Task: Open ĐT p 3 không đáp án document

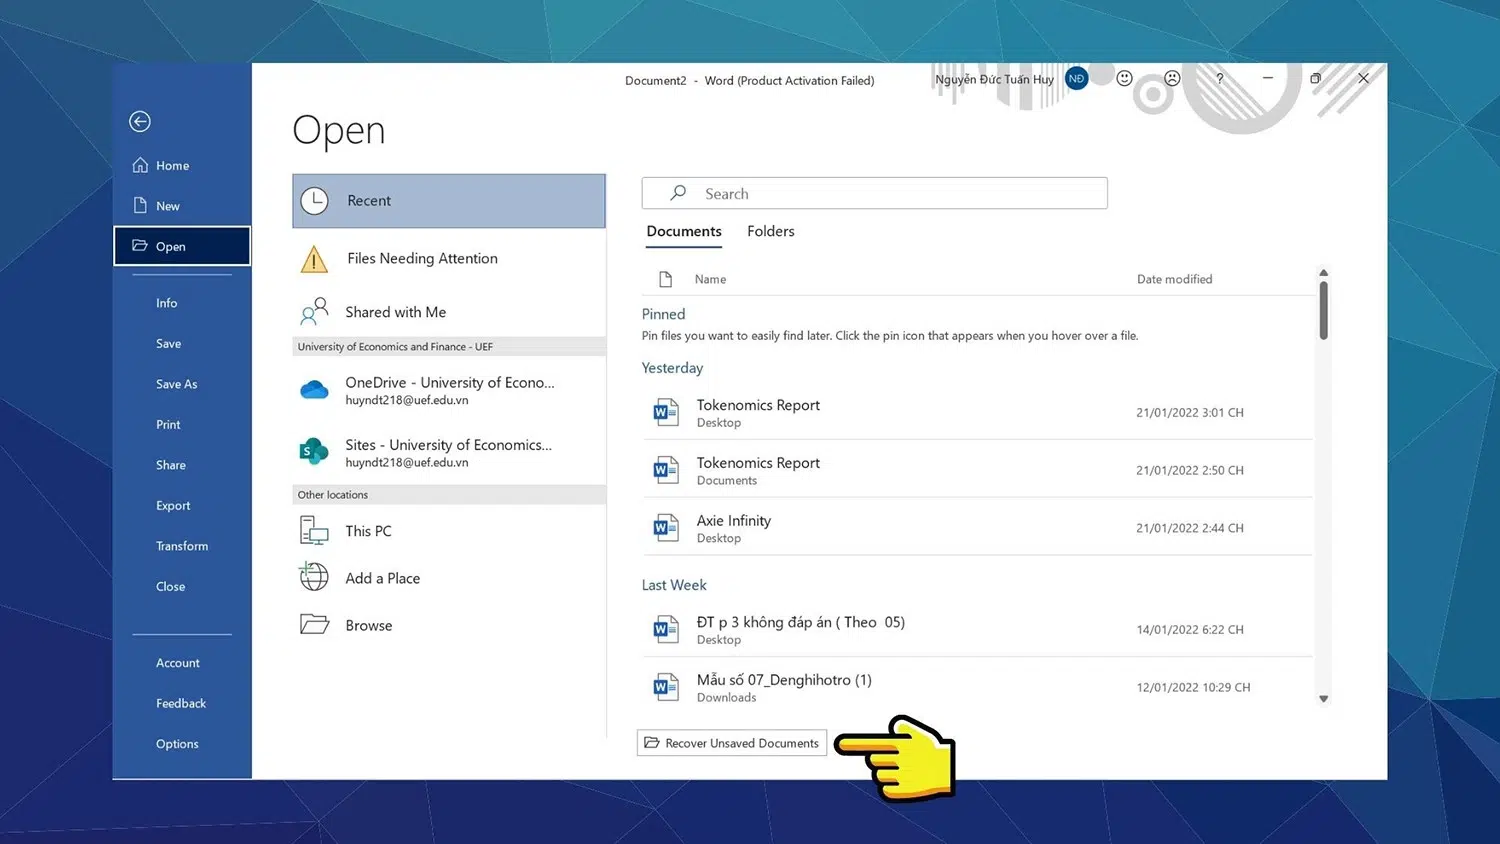Action: [x=977, y=629]
